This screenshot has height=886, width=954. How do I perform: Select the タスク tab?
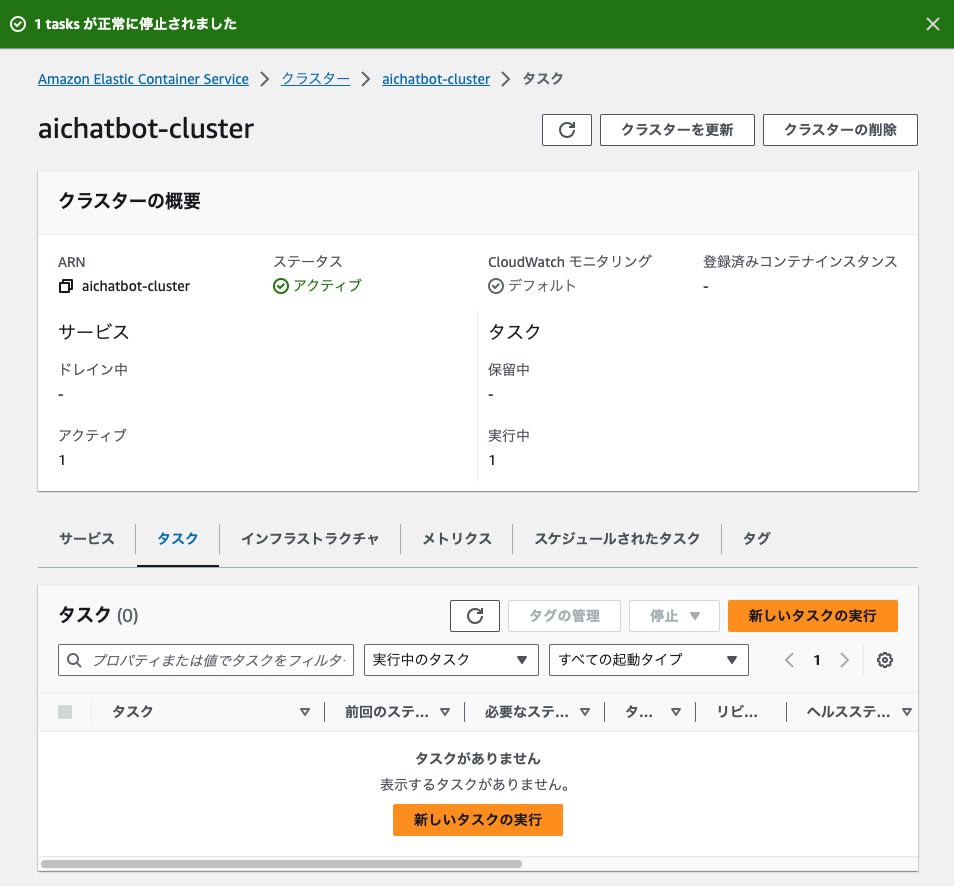coord(178,539)
